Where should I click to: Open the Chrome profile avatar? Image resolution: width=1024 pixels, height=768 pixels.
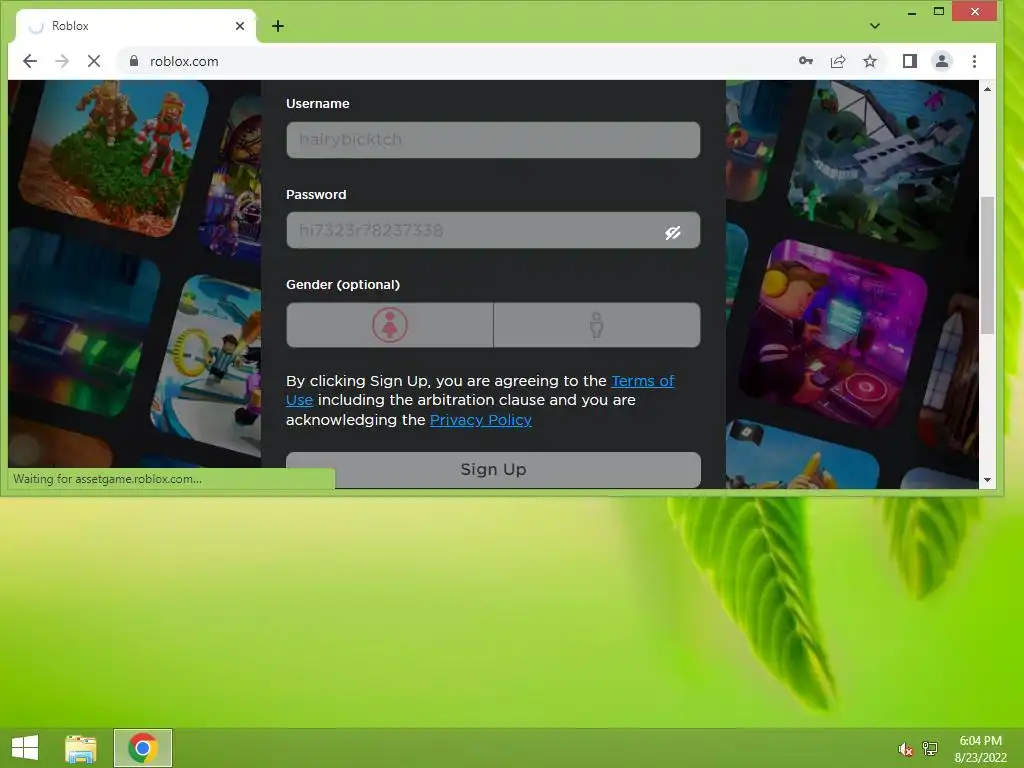pyautogui.click(x=942, y=61)
